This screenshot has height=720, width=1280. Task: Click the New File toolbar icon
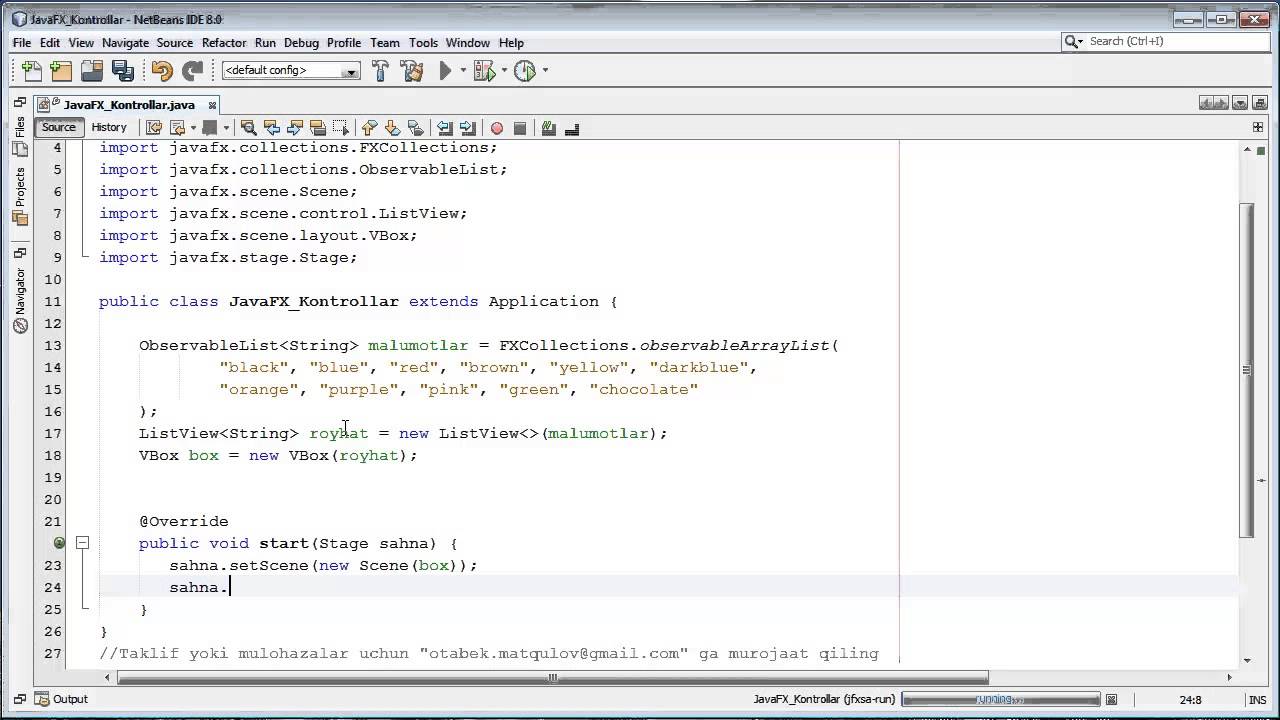pos(31,70)
